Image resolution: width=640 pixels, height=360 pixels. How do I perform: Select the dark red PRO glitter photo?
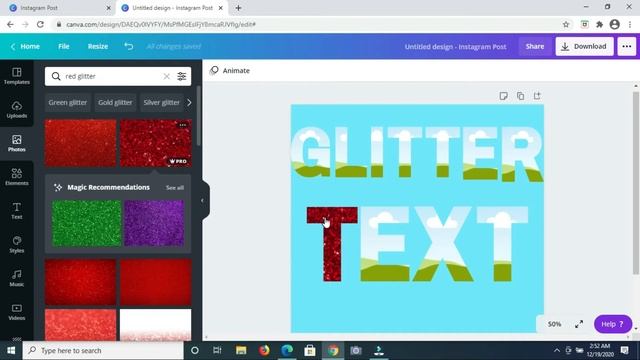pos(156,143)
